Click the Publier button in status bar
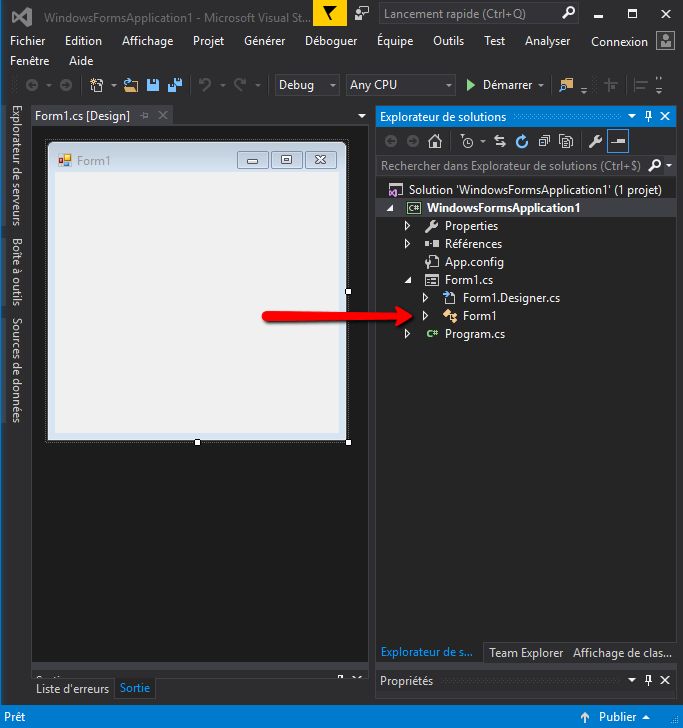The height and width of the screenshot is (728, 683). (x=617, y=717)
